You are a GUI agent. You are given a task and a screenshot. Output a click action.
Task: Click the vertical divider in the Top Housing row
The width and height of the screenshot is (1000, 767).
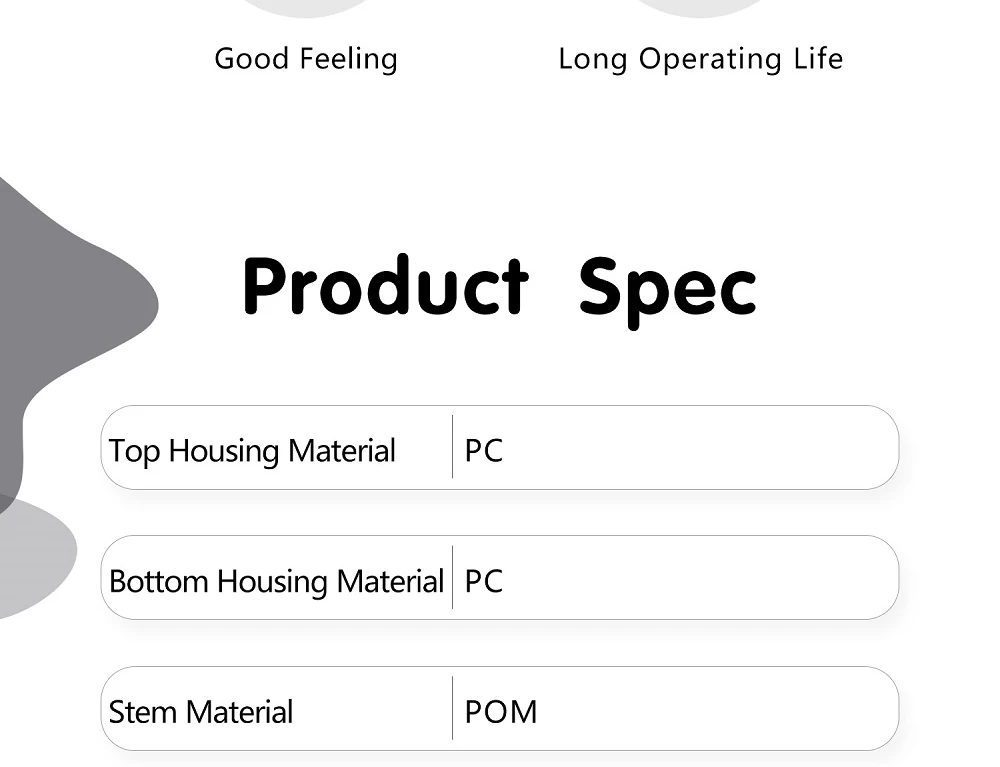[453, 447]
